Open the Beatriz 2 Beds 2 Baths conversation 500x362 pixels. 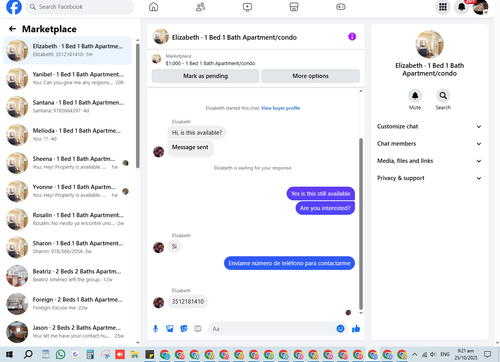point(67,276)
